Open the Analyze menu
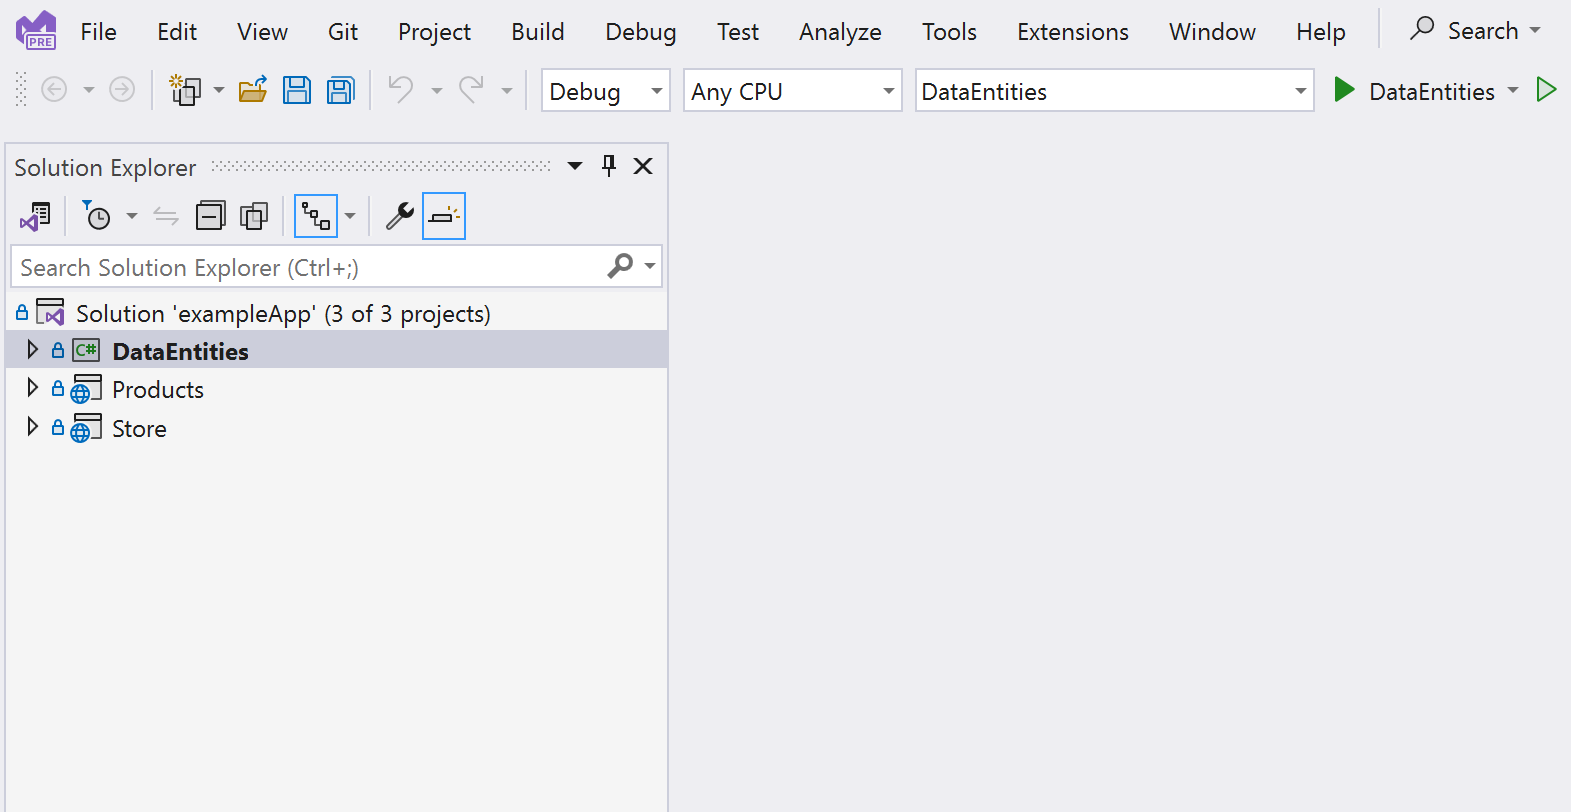This screenshot has height=812, width=1571. point(840,32)
